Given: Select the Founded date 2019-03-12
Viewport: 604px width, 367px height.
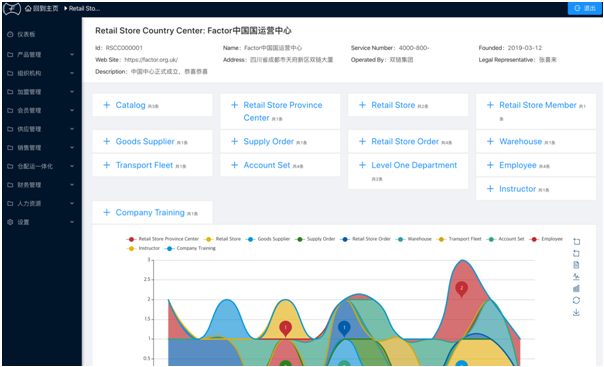Looking at the screenshot, I should pos(525,48).
